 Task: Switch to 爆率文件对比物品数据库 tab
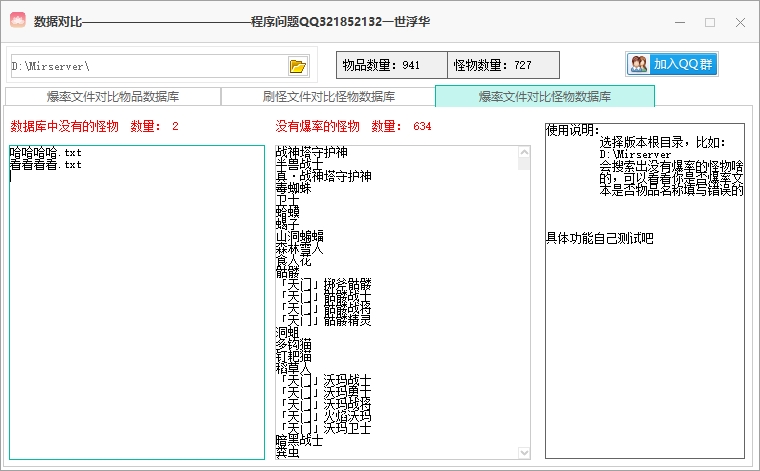(112, 96)
